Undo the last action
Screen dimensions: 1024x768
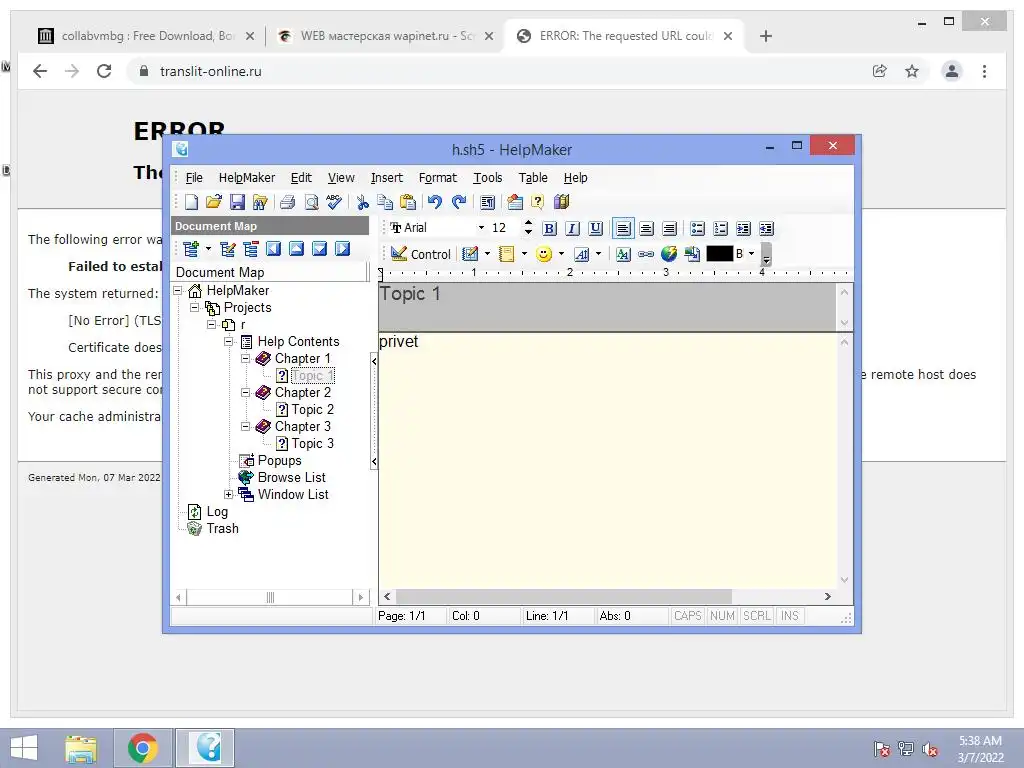435,202
